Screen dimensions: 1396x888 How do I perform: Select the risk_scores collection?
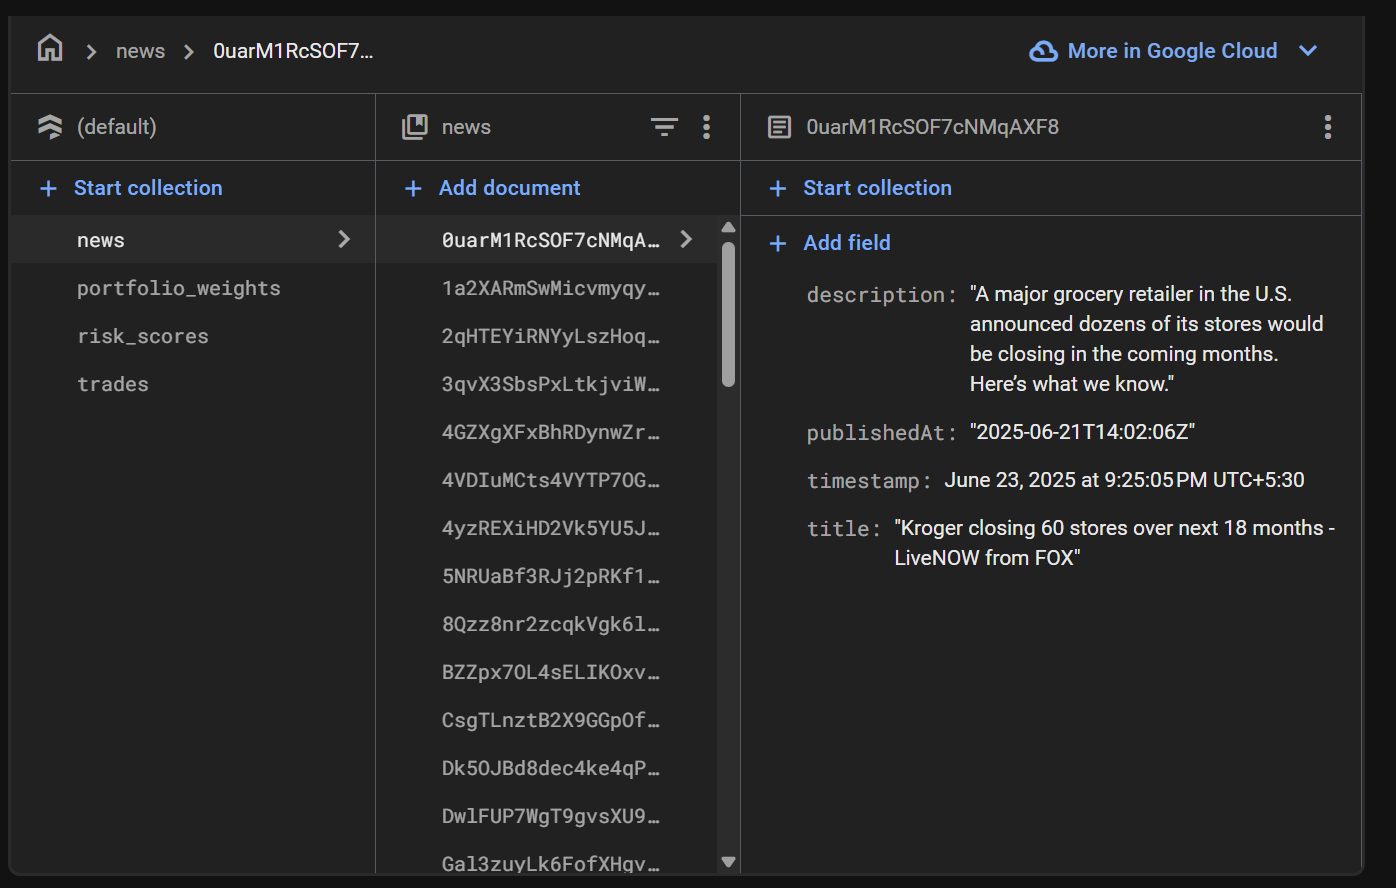point(143,336)
